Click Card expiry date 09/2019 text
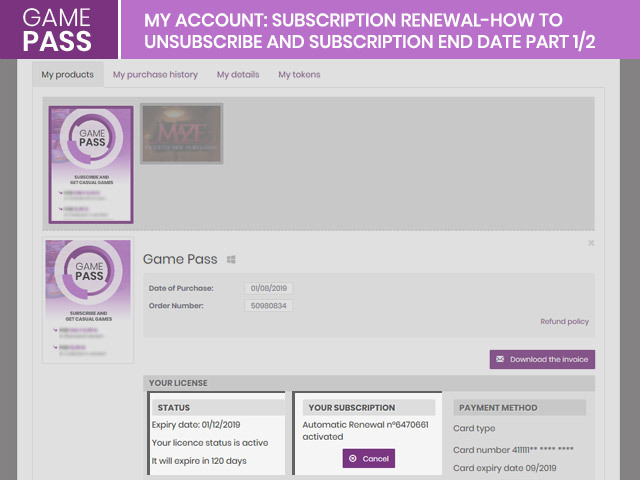This screenshot has width=640, height=480. coord(504,468)
